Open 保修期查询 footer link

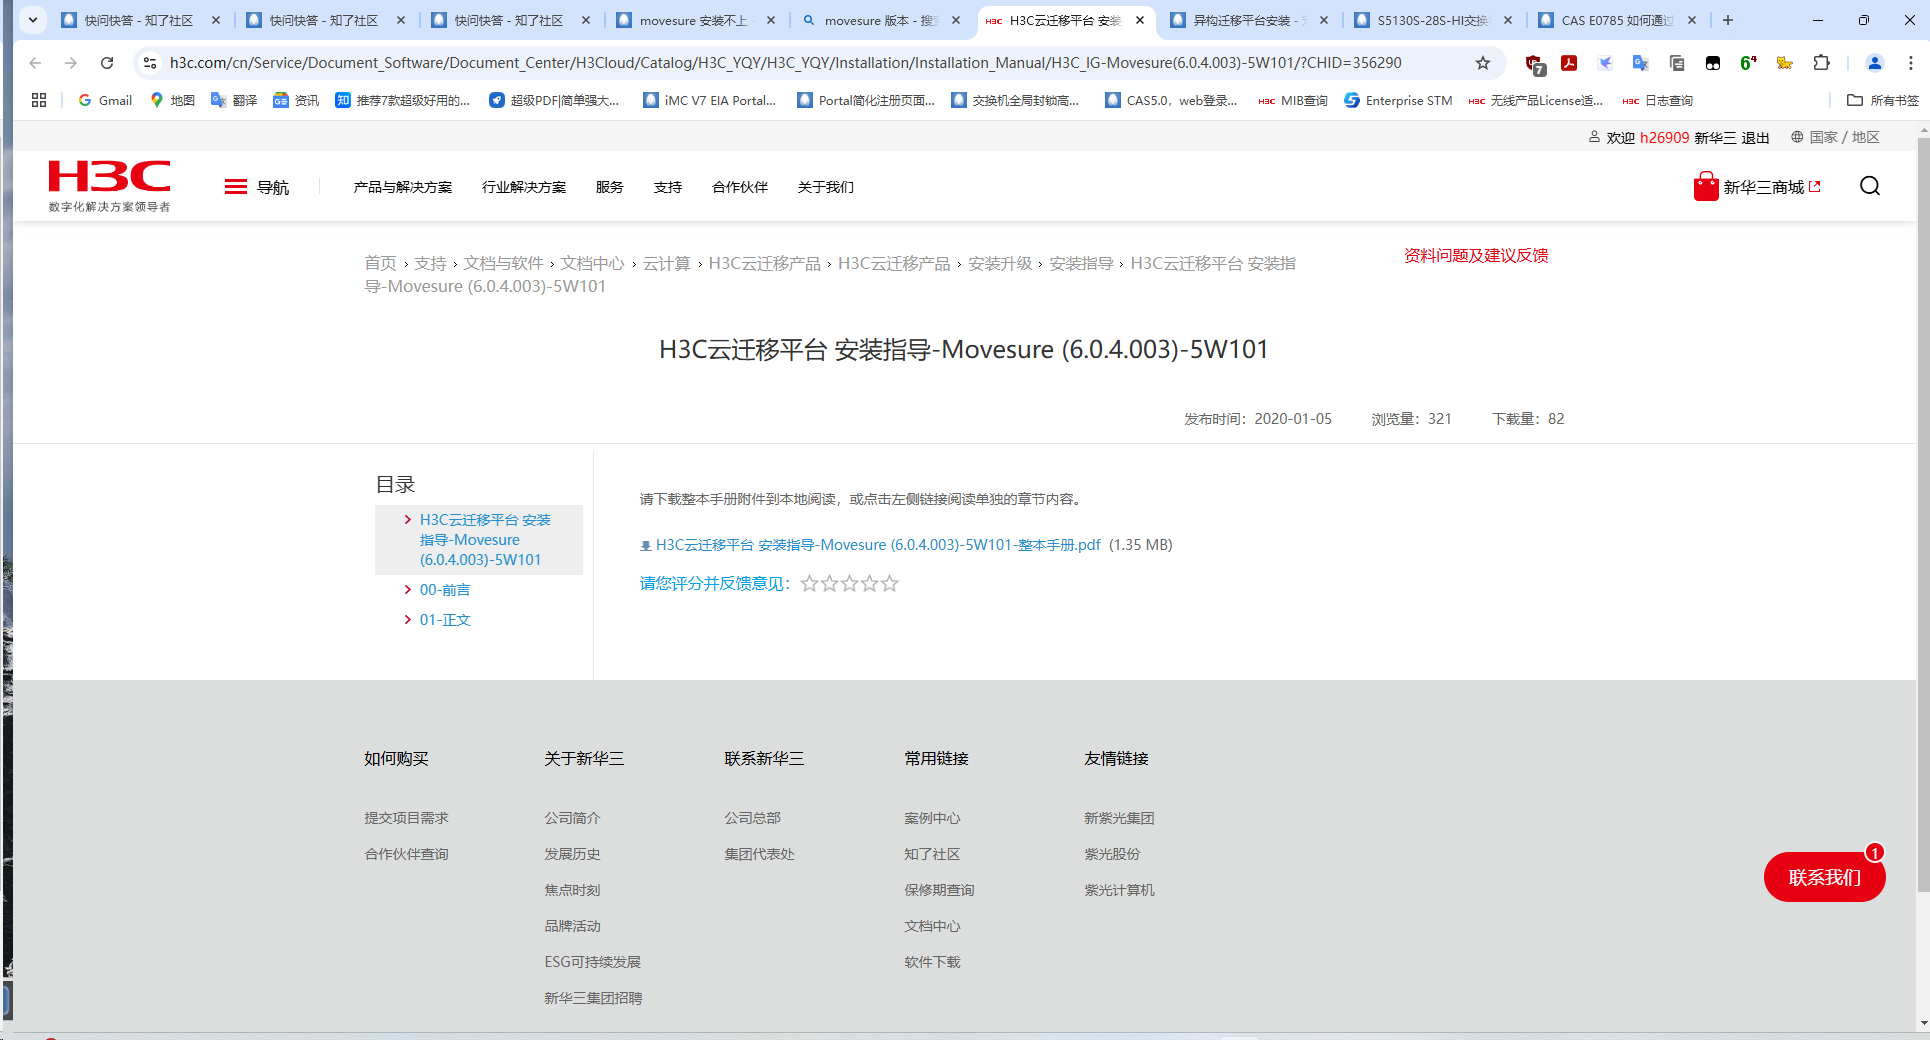coord(939,890)
